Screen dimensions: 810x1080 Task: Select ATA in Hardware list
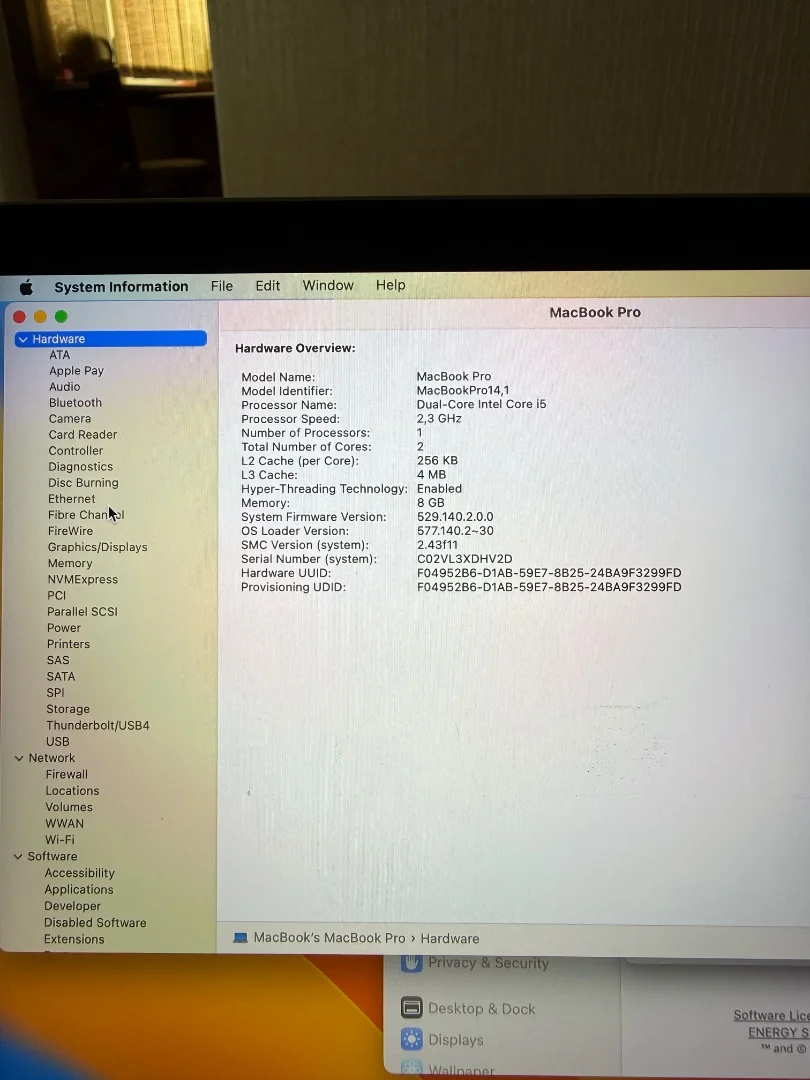60,355
